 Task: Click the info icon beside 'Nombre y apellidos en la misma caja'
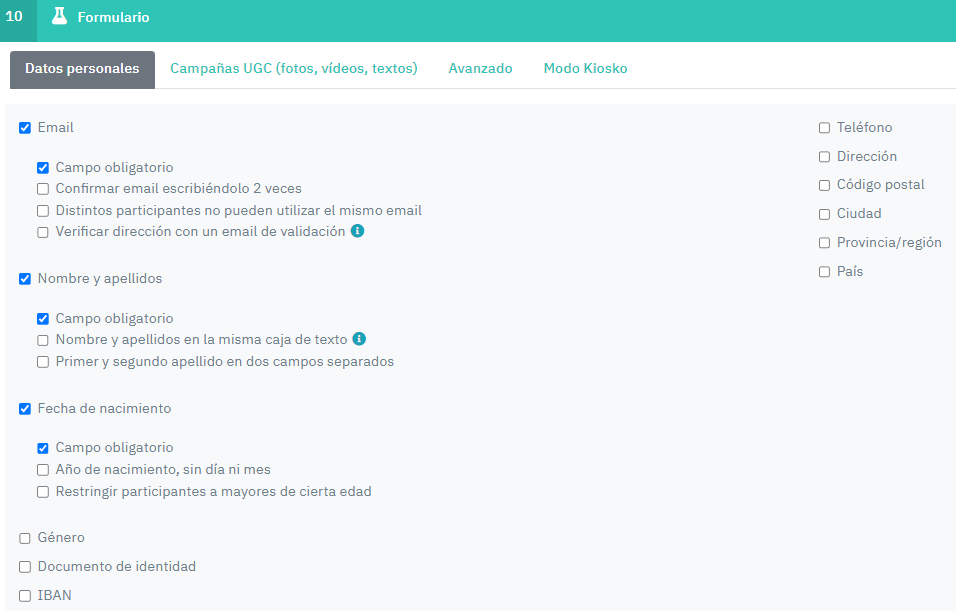pos(357,339)
